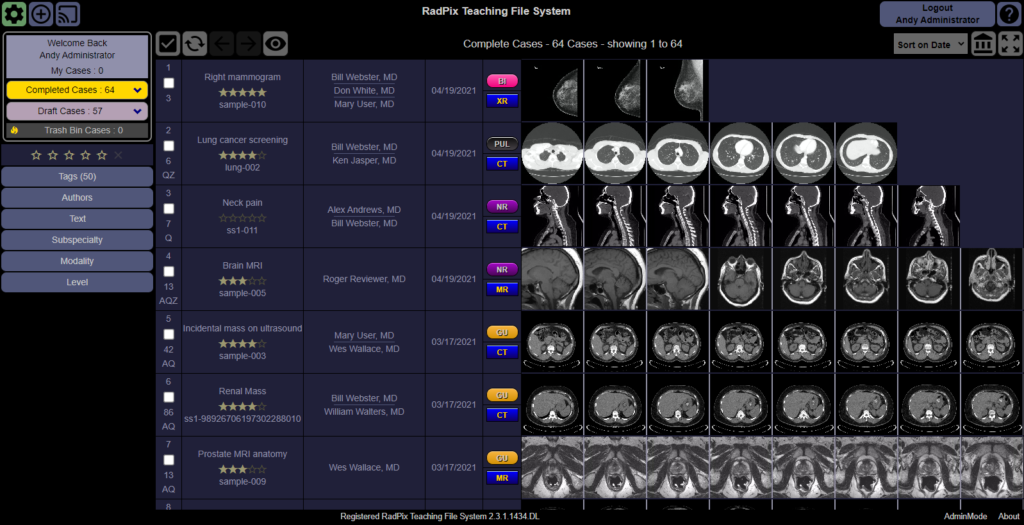This screenshot has height=525, width=1024.
Task: Open the Right mammogram case title
Action: pyautogui.click(x=242, y=77)
